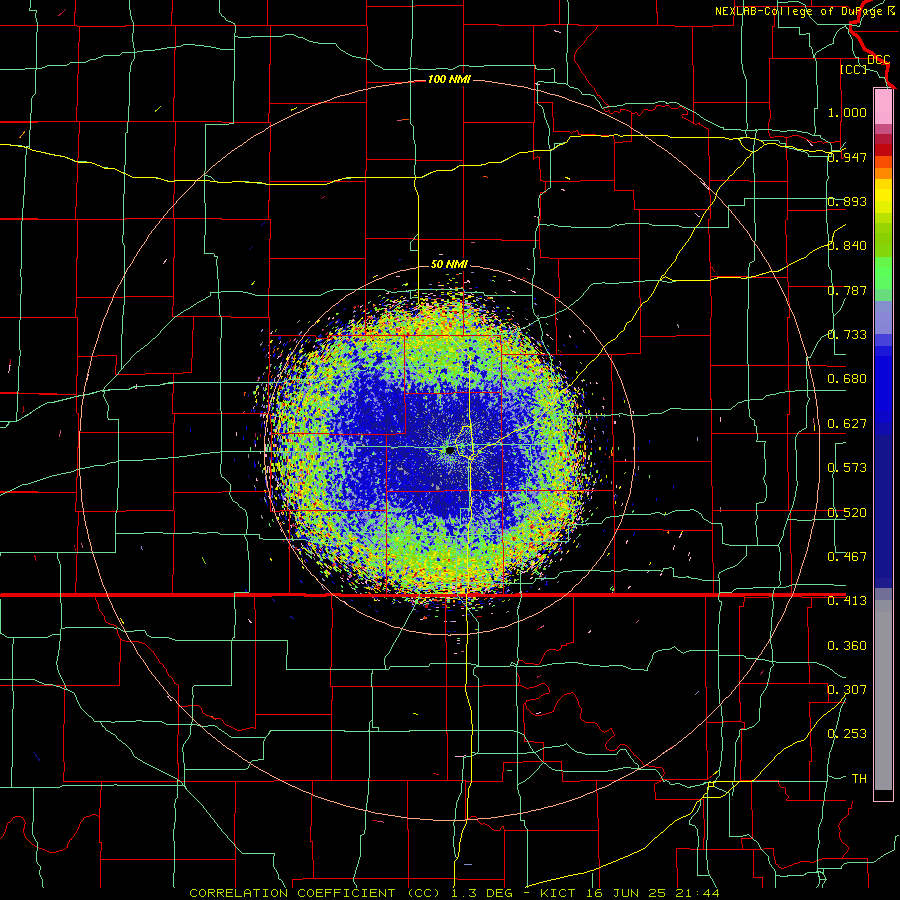Select the 0.840 scale value
Viewport: 900px width, 900px height.
tap(847, 246)
